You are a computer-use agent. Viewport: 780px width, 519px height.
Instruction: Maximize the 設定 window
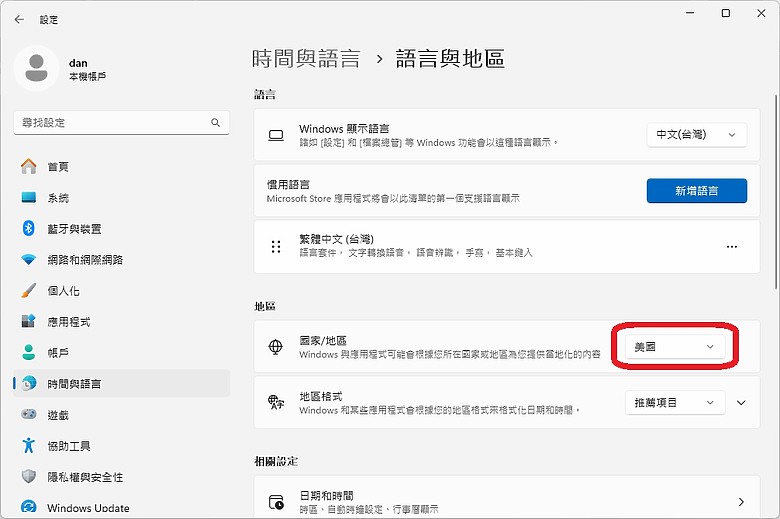coord(726,13)
